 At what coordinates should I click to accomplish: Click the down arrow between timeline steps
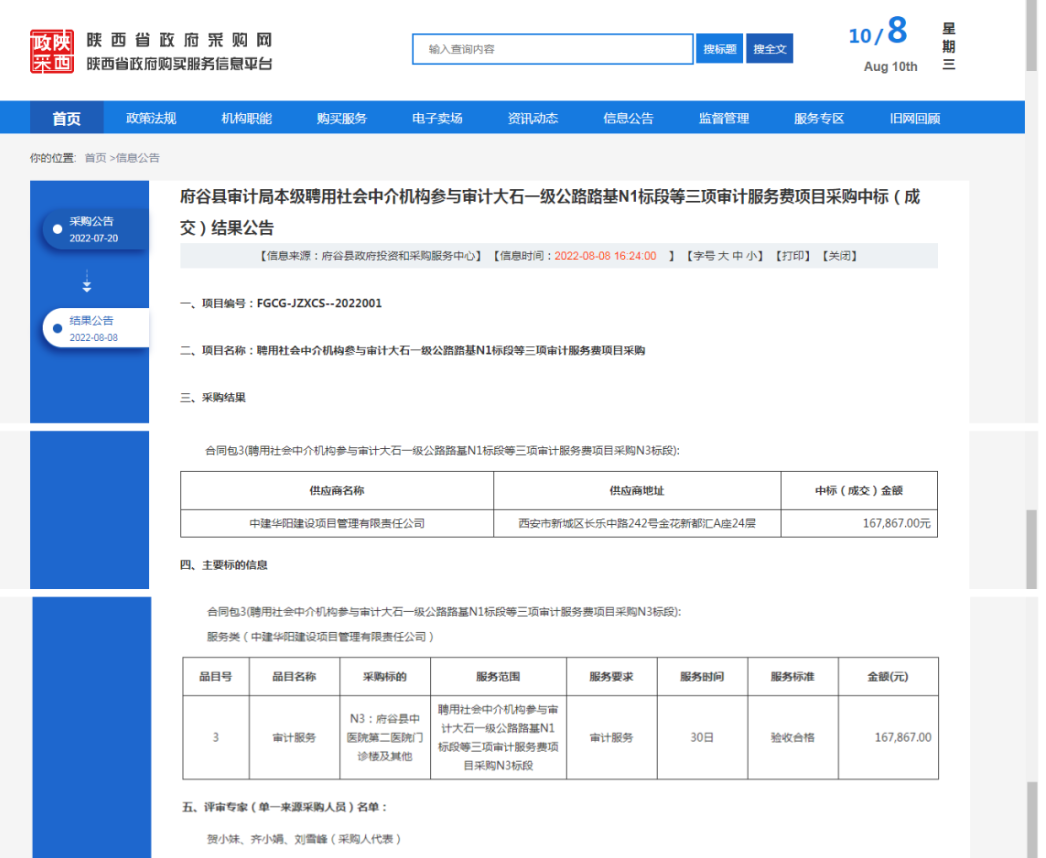coord(87,282)
